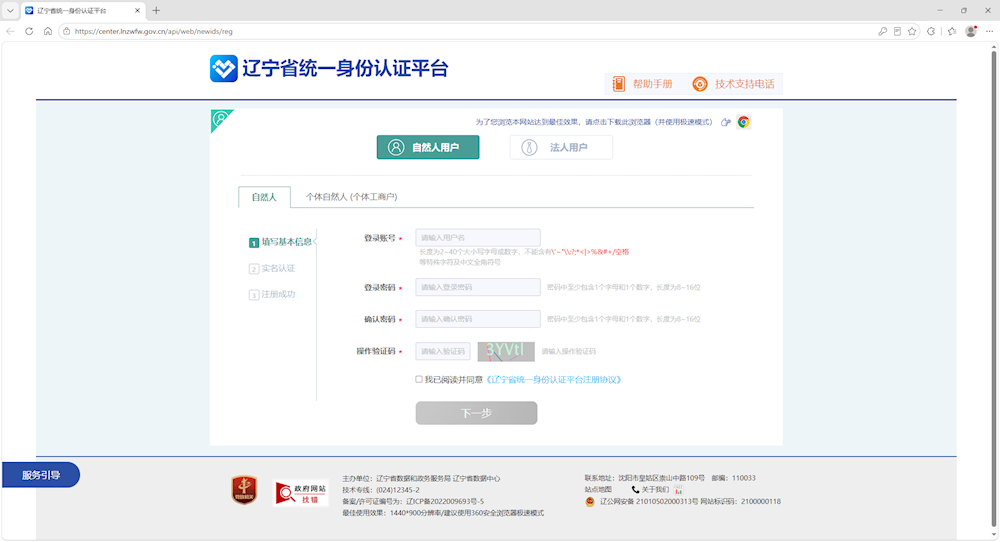Click the Chrome browser download icon
Image resolution: width=1000 pixels, height=542 pixels.
(743, 122)
